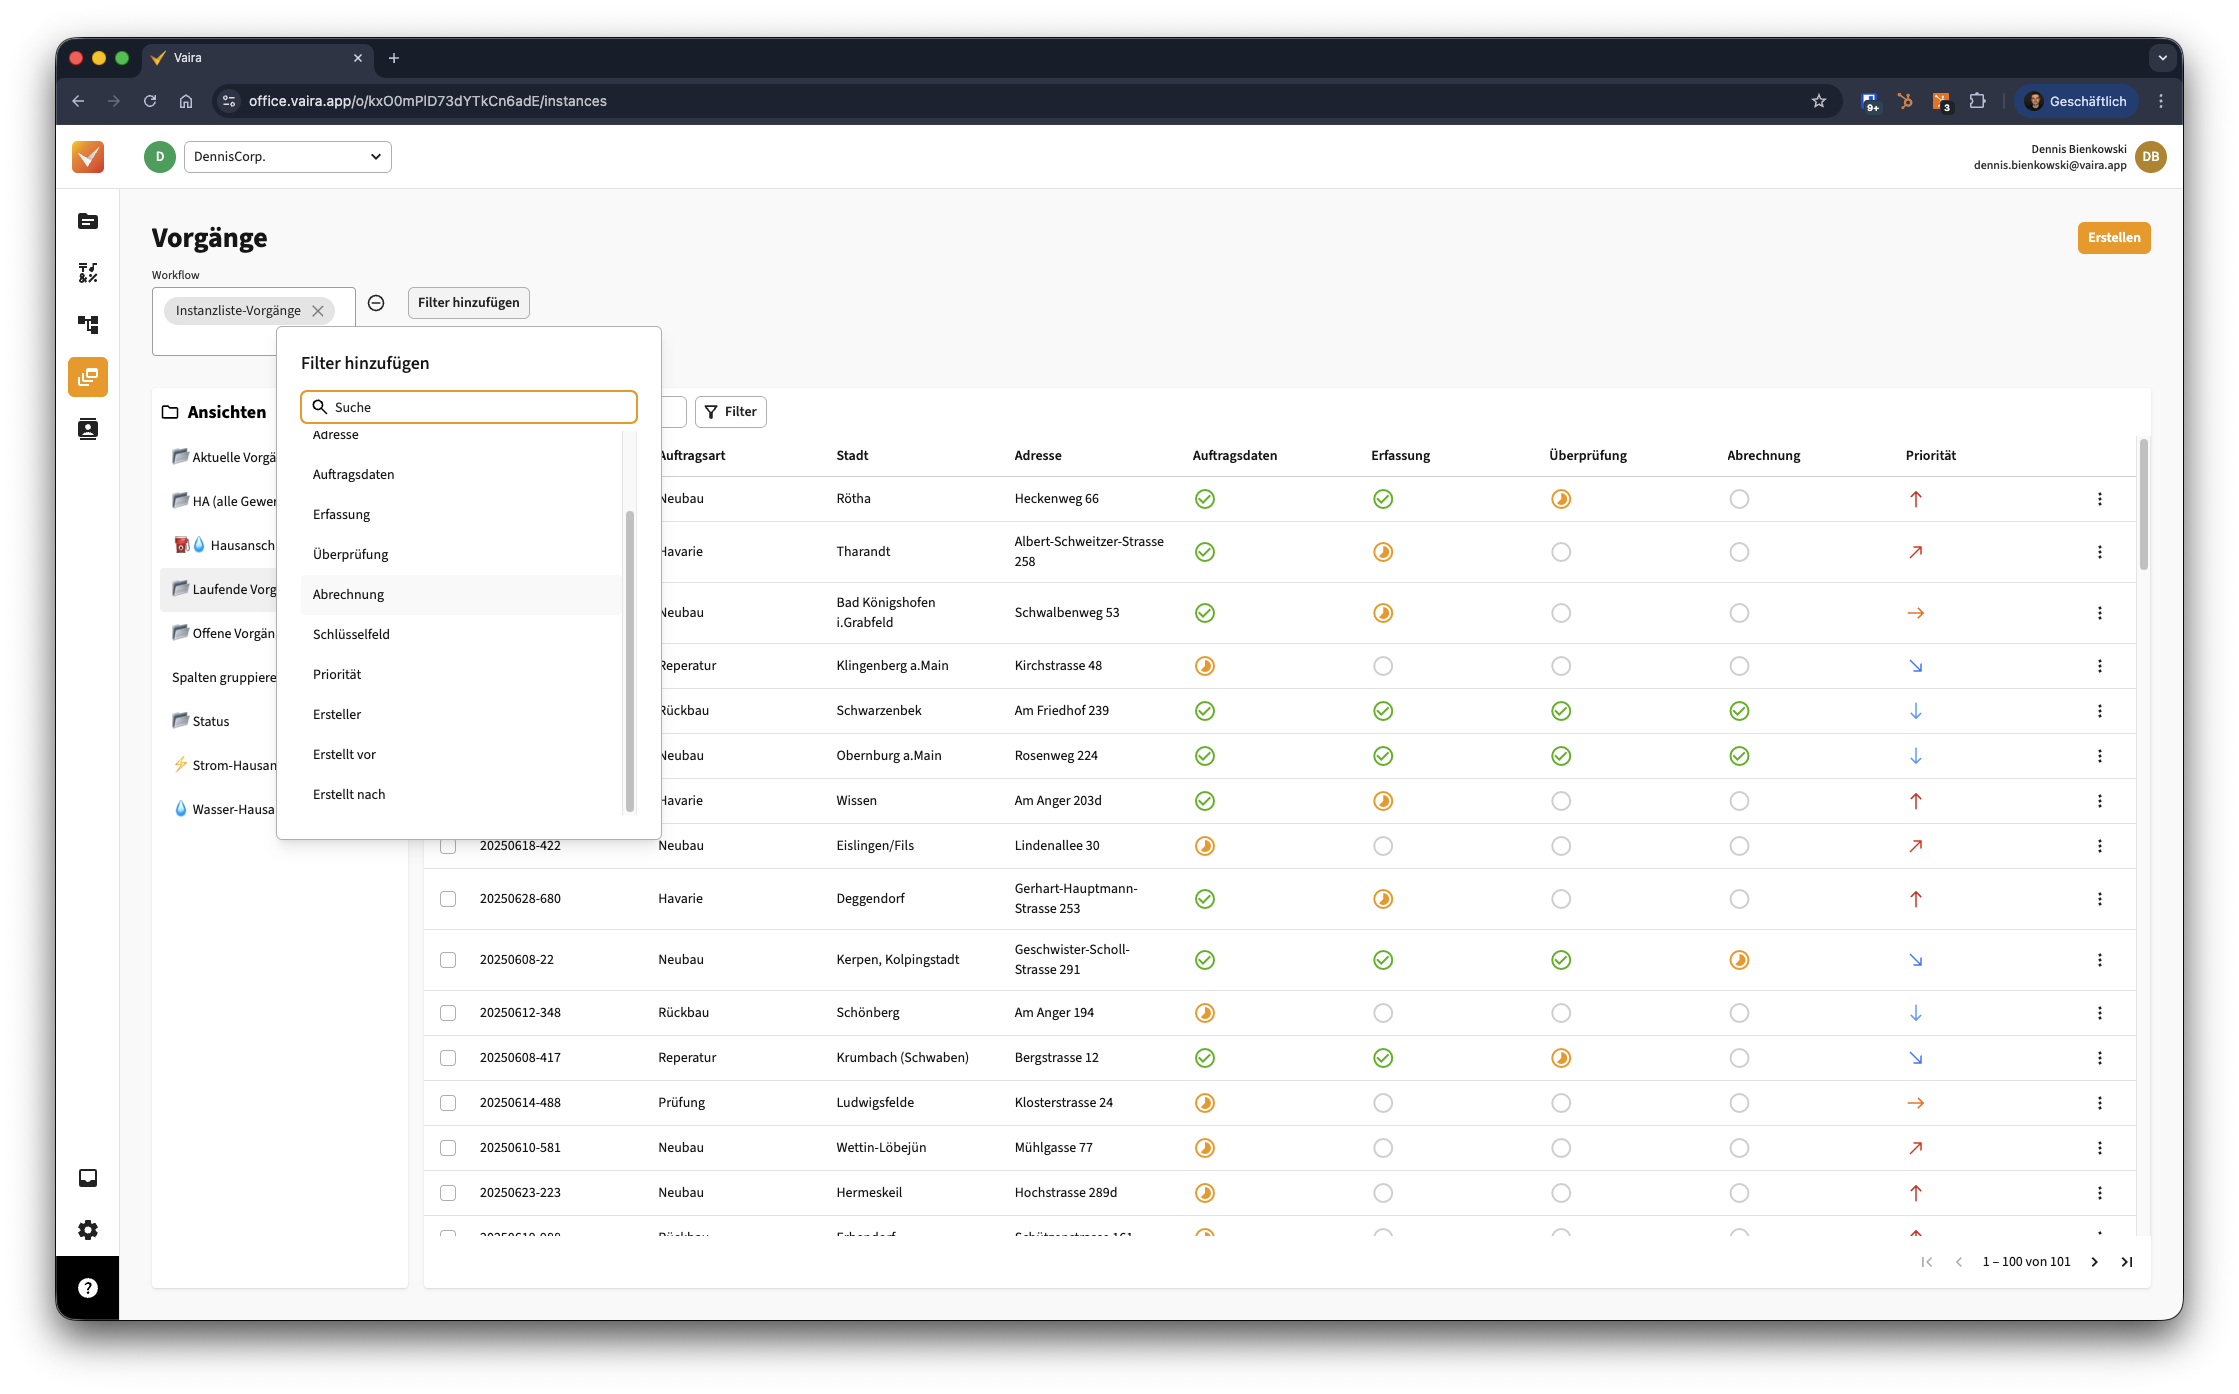The width and height of the screenshot is (2239, 1394).
Task: Click the Filter hinzufügen button
Action: [x=468, y=303]
